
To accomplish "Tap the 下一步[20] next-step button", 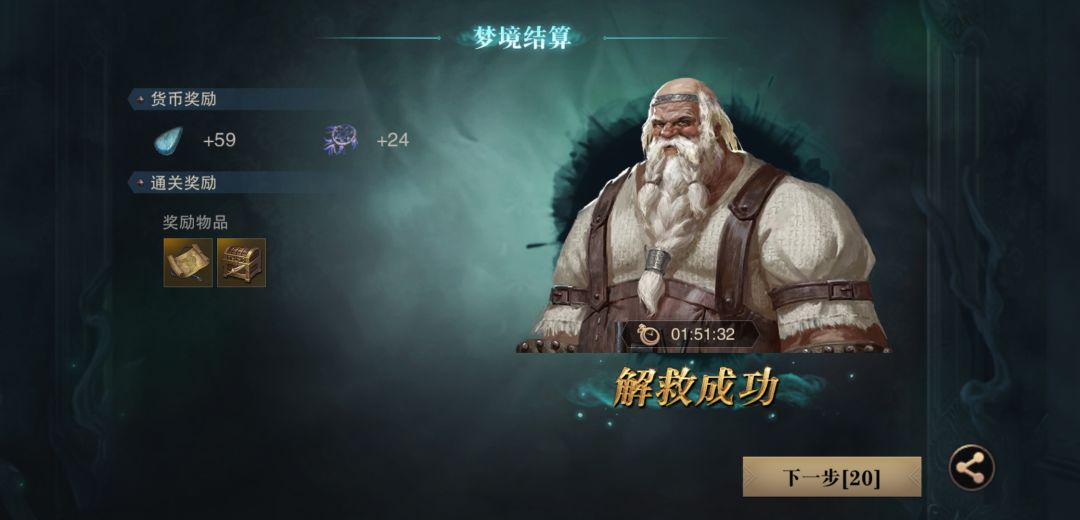I will [x=831, y=477].
